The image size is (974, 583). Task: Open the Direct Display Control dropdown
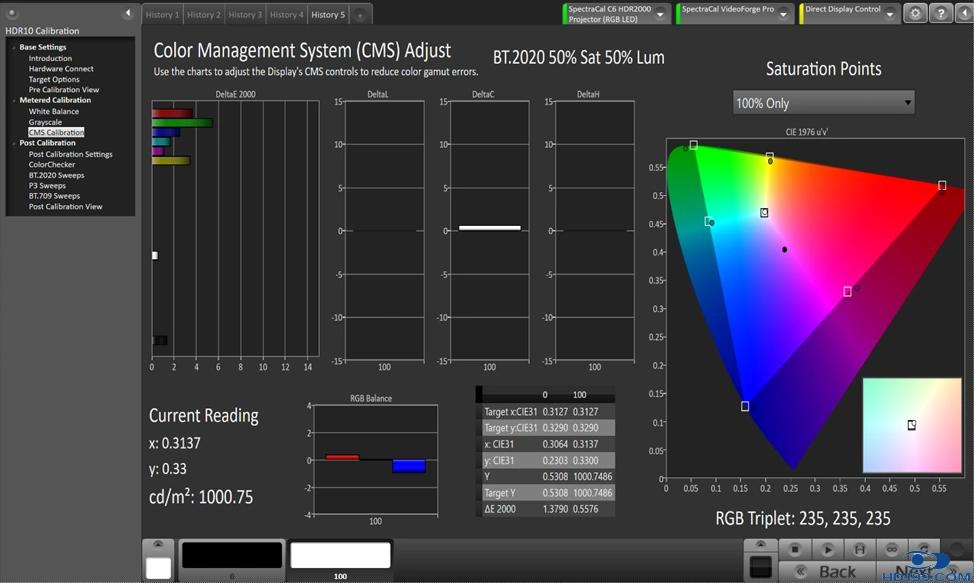click(890, 14)
